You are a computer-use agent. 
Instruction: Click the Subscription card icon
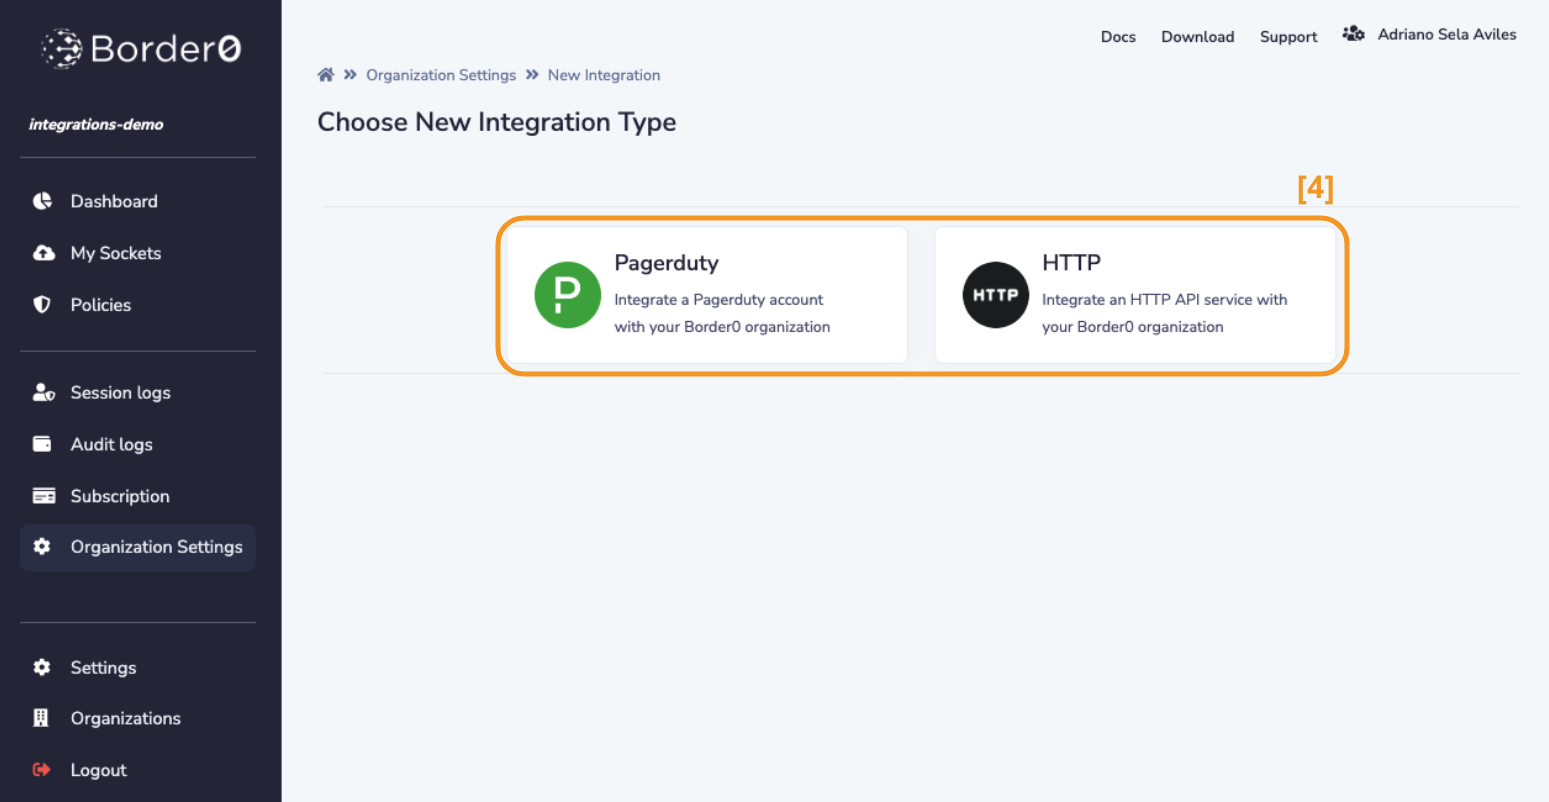[x=43, y=496]
